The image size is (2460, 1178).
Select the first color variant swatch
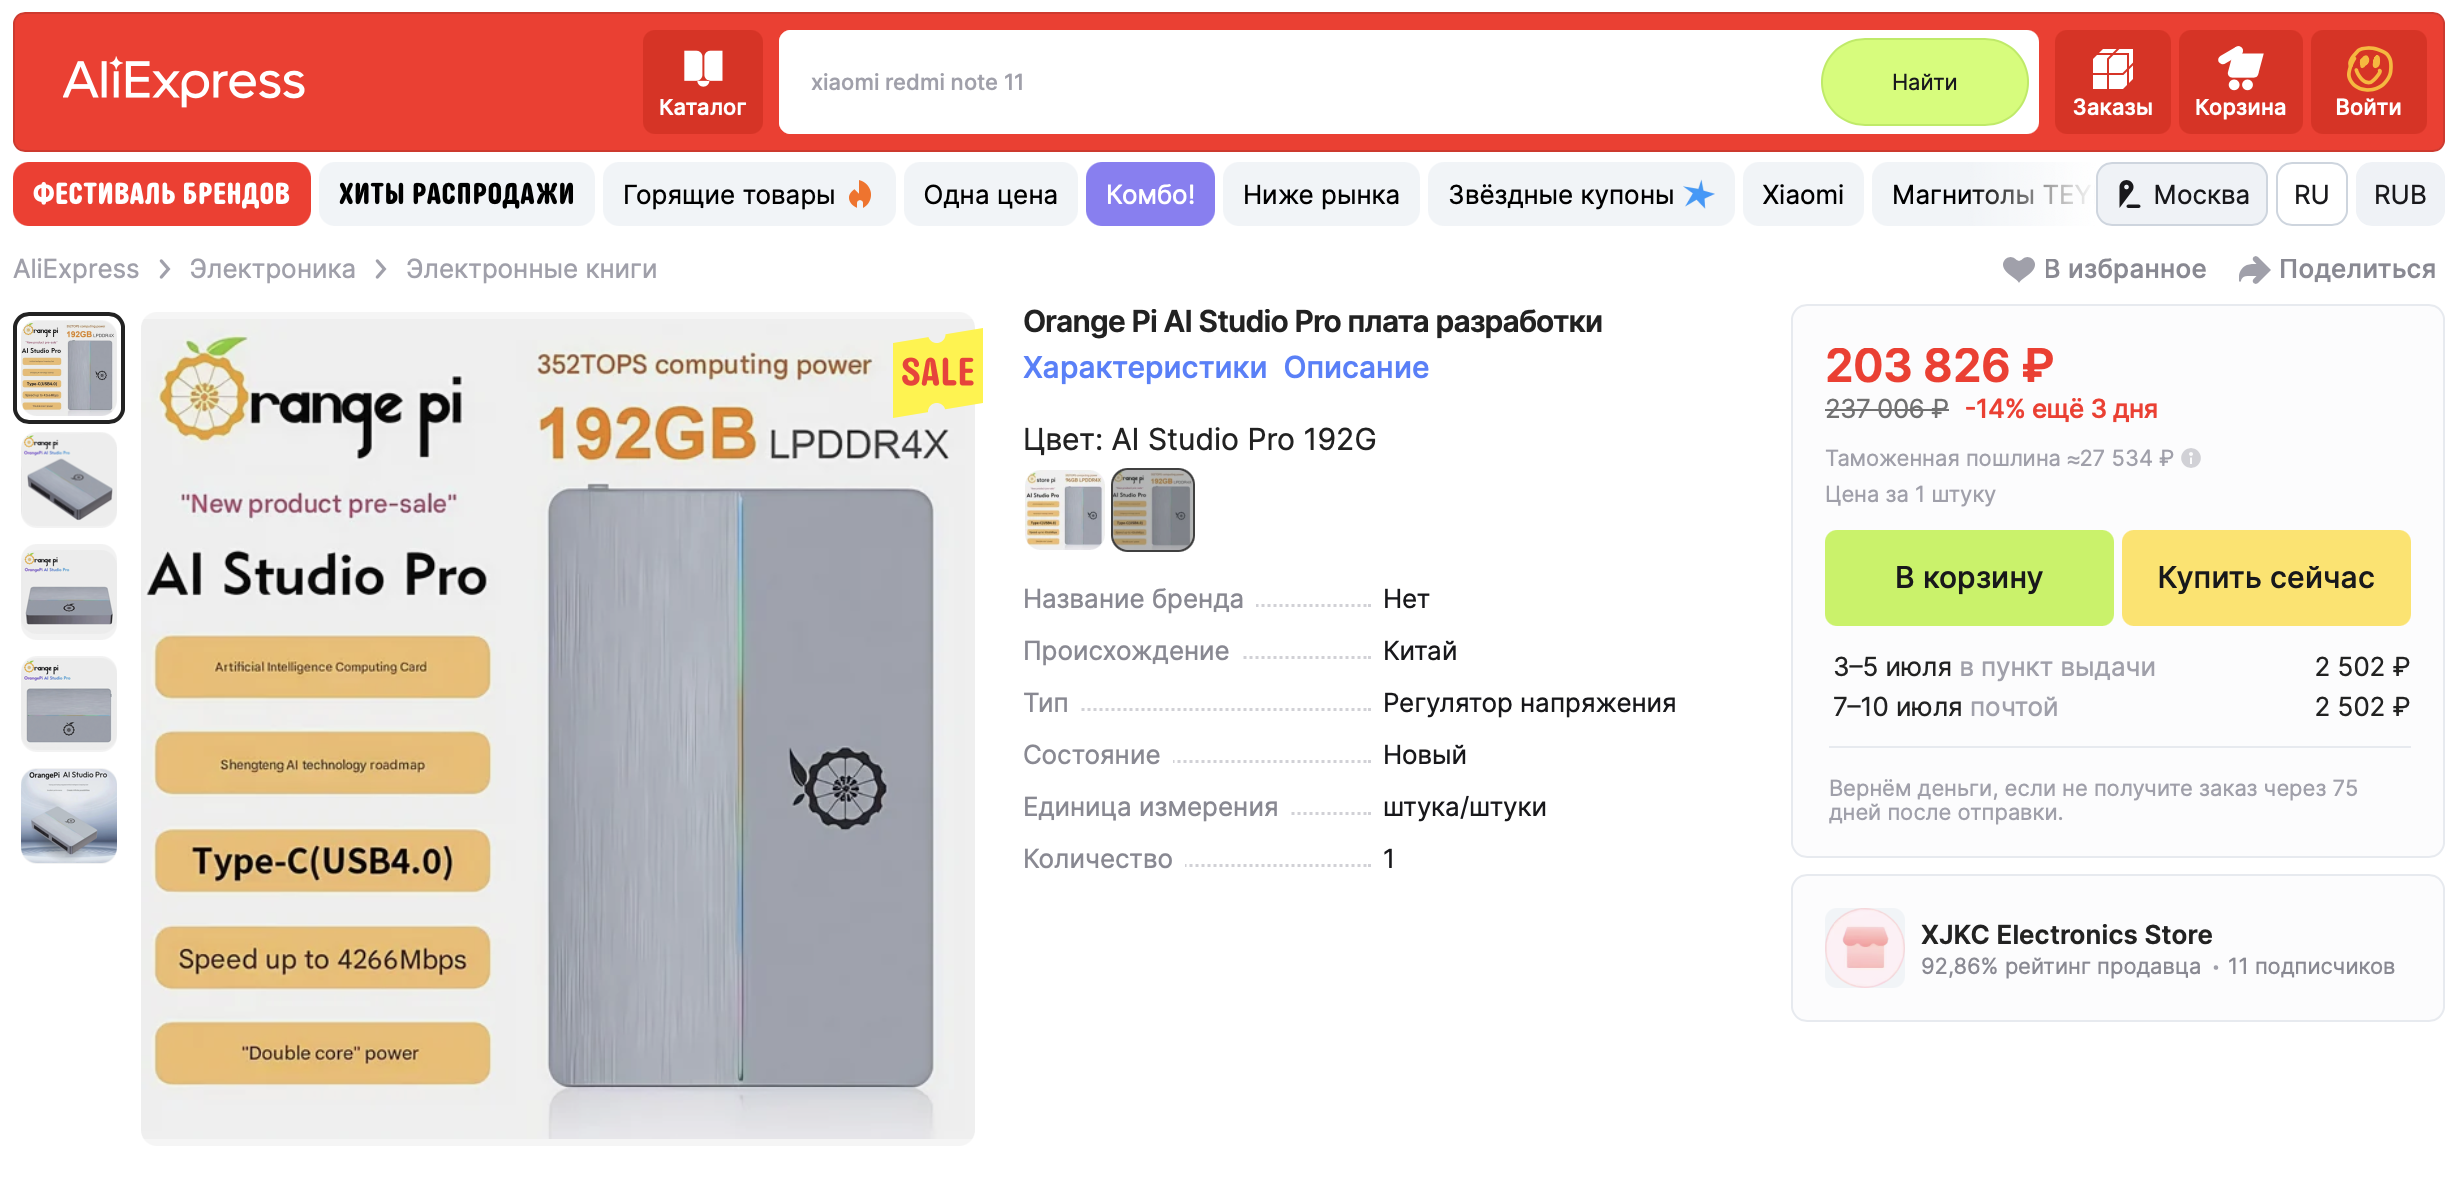(x=1063, y=510)
